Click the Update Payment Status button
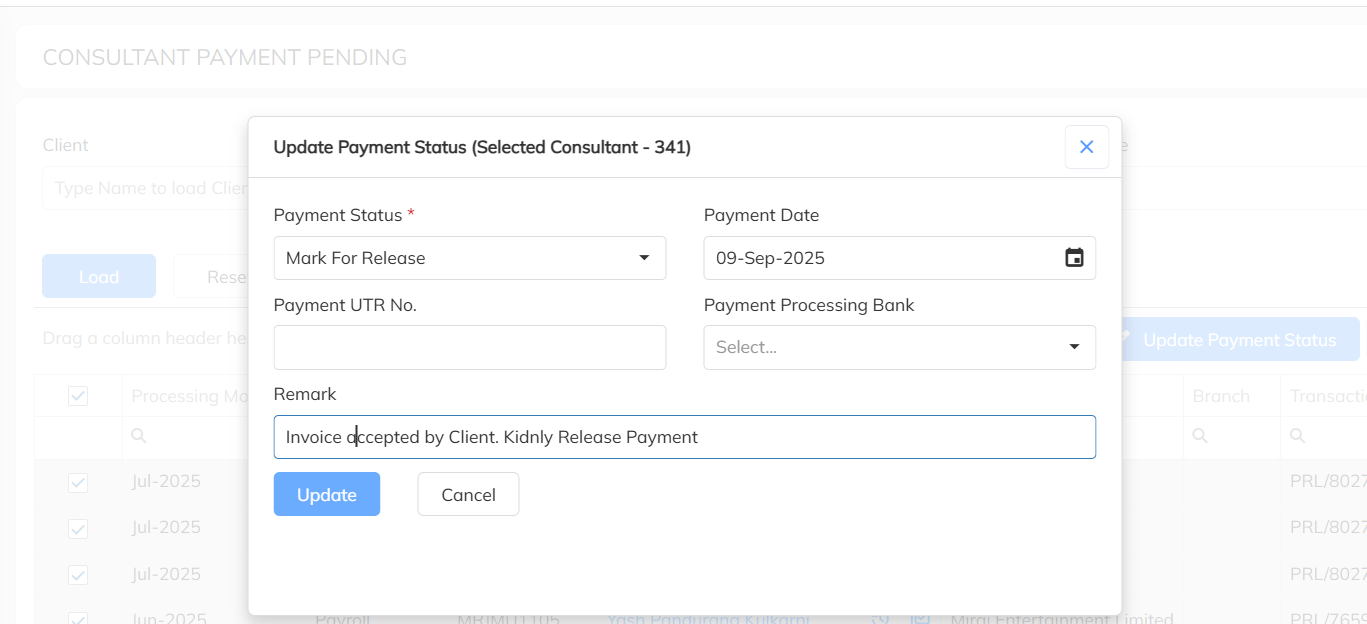 coord(1238,340)
